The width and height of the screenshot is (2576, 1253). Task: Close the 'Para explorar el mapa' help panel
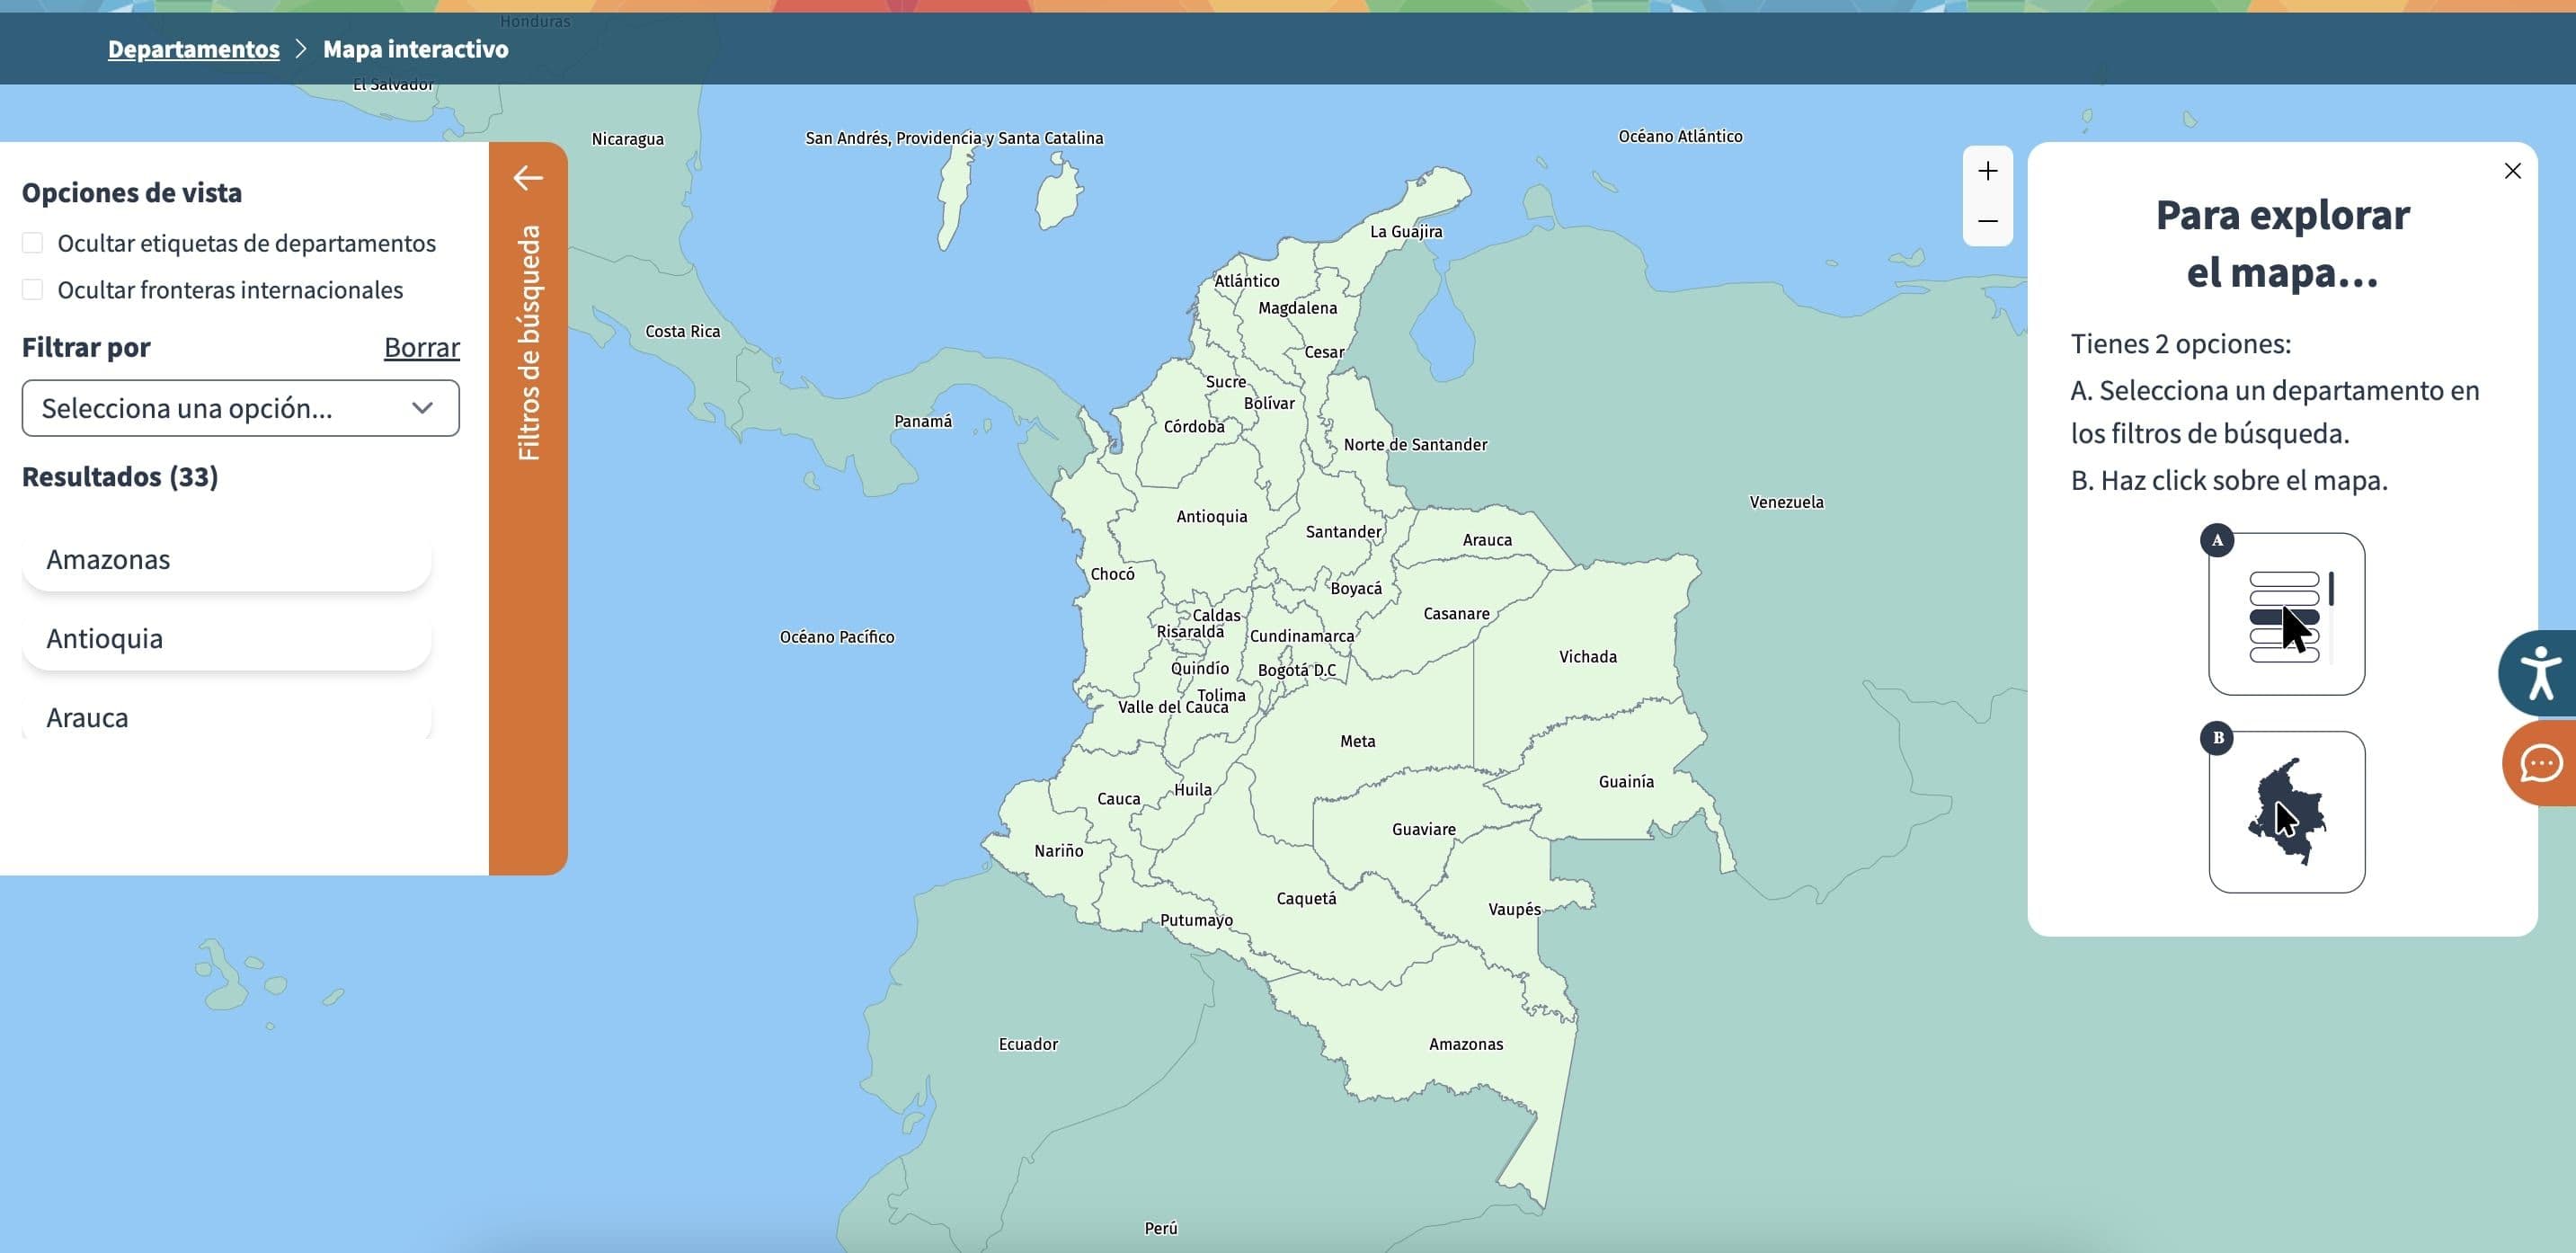pos(2512,171)
